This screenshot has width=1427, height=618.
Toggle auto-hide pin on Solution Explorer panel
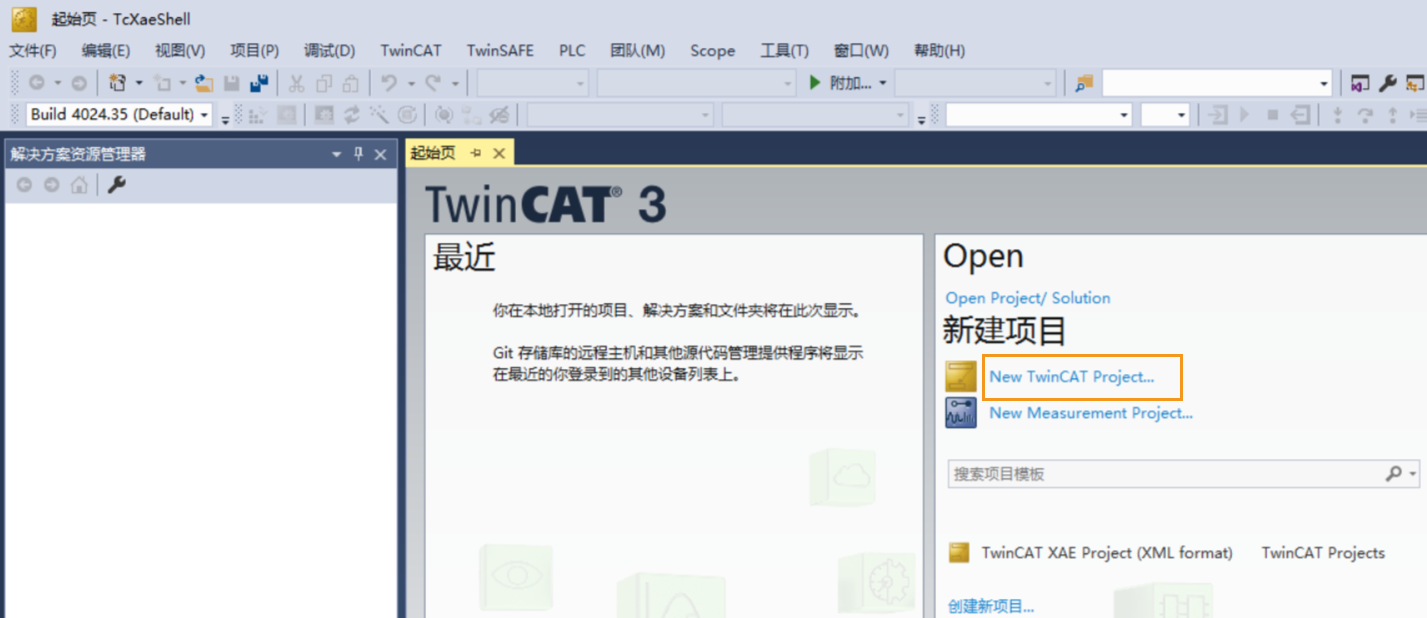(359, 154)
